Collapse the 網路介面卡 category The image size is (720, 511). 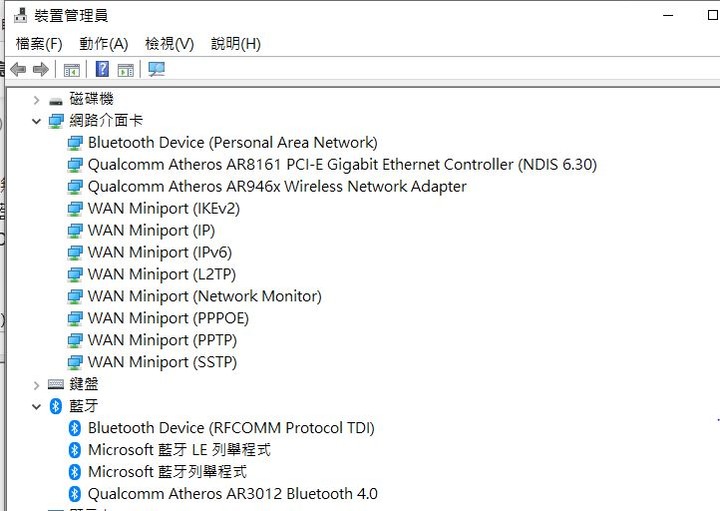(36, 121)
